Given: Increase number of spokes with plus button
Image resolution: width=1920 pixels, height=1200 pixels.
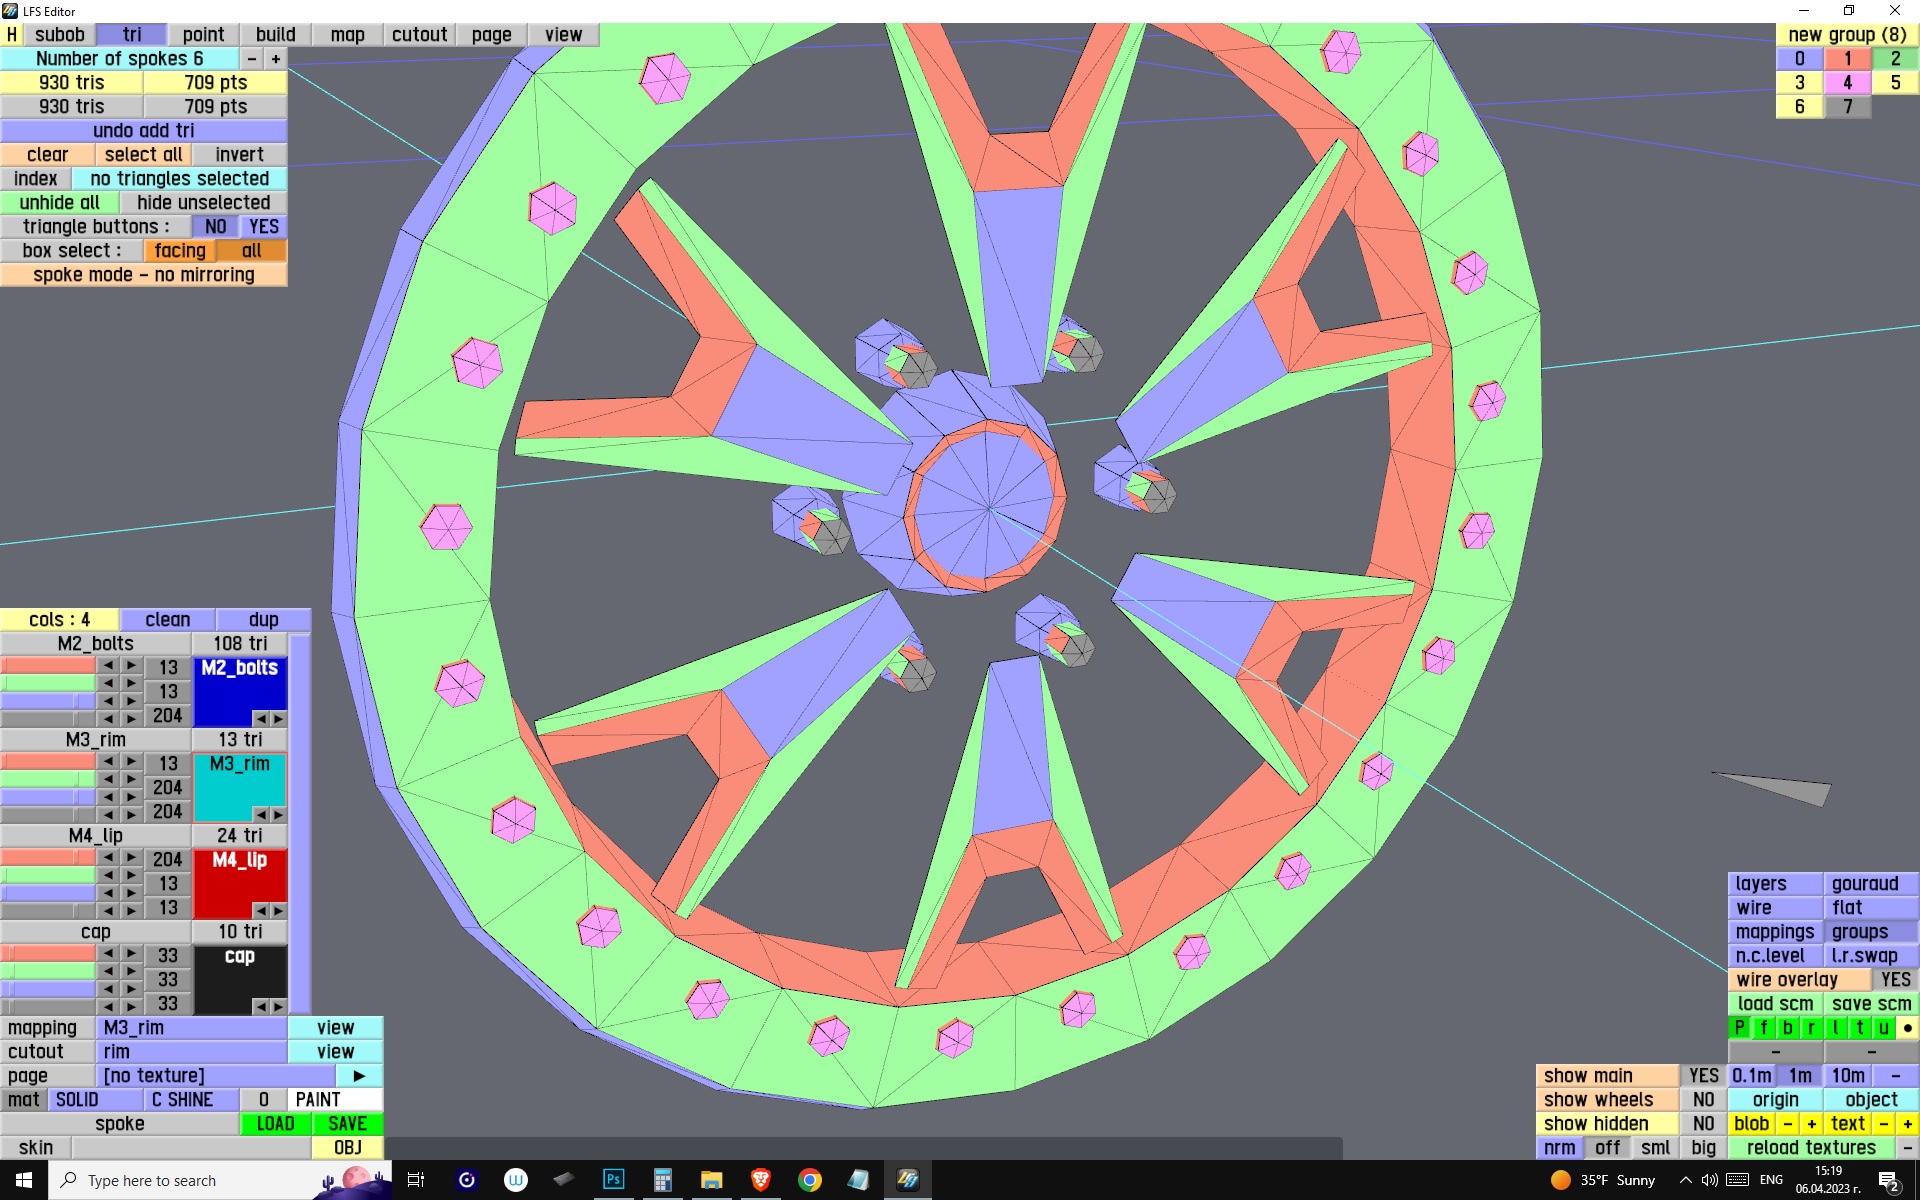Looking at the screenshot, I should [x=276, y=59].
